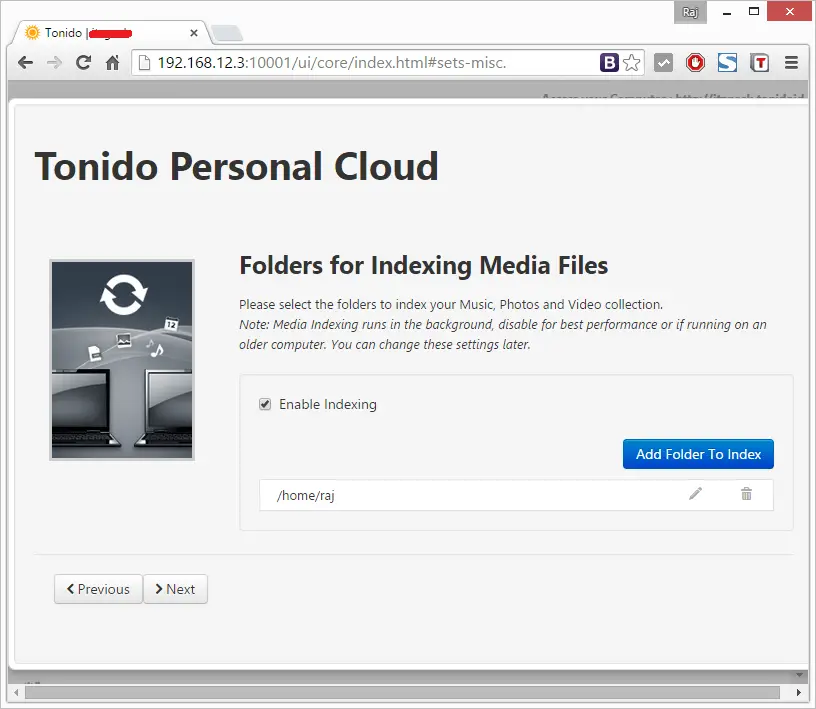Open the Chrome hamburger menu
This screenshot has width=816, height=709.
[x=792, y=63]
